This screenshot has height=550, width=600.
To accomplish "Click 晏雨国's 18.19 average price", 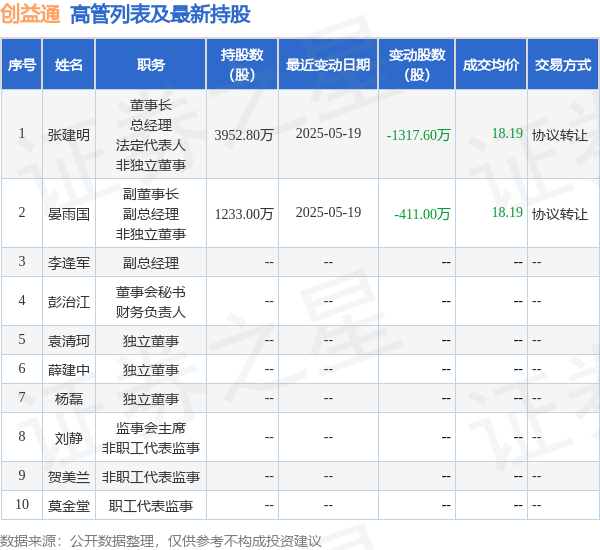I will tap(507, 212).
